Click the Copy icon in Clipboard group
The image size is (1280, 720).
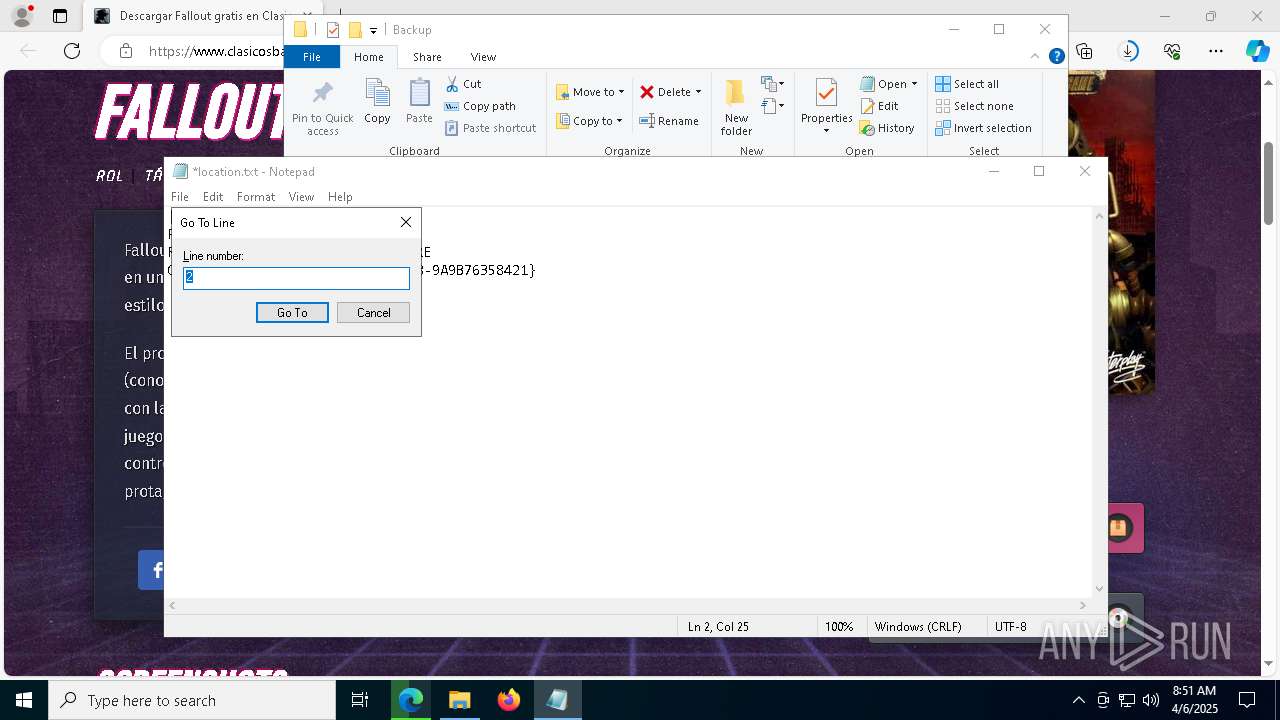coord(377,102)
